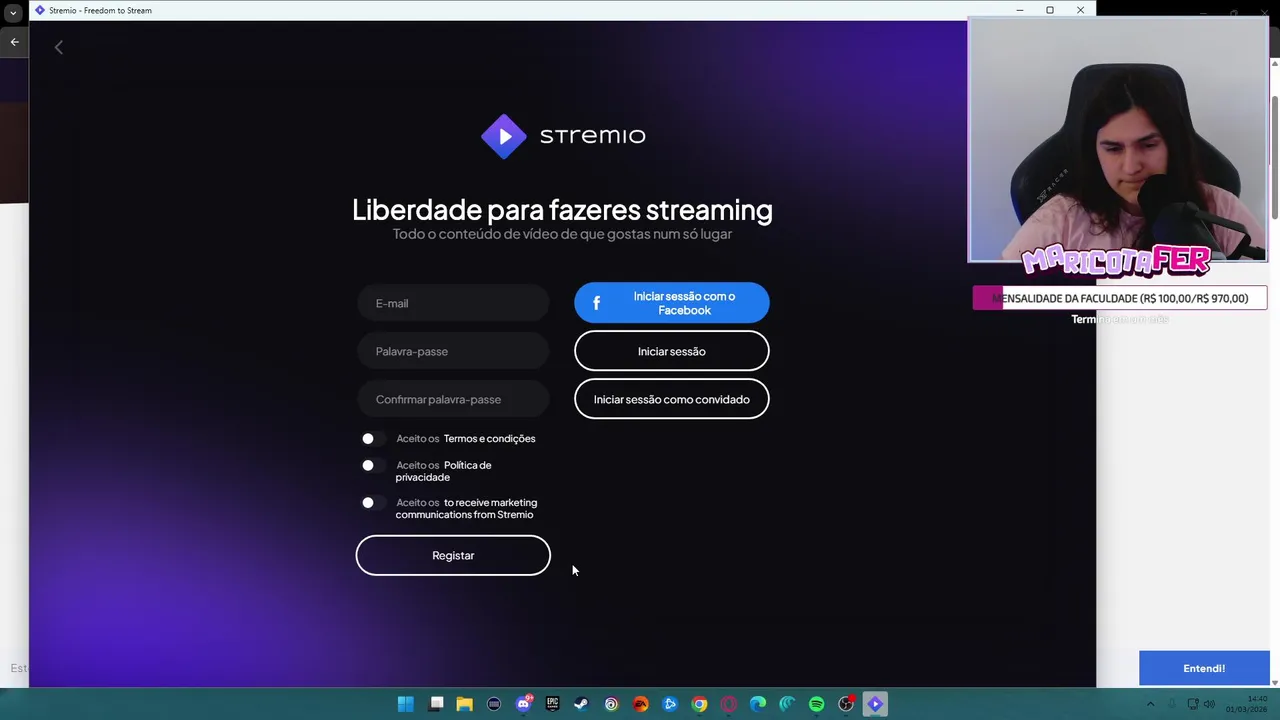This screenshot has height=720, width=1280.
Task: Open the top-left window dropdown chevron
Action: click(13, 13)
